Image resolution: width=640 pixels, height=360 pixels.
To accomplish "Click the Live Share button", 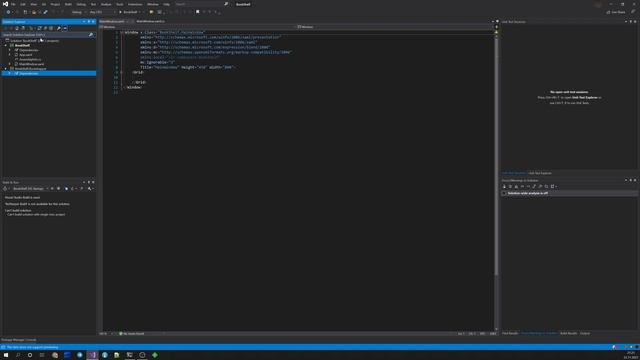I will pyautogui.click(x=616, y=12).
